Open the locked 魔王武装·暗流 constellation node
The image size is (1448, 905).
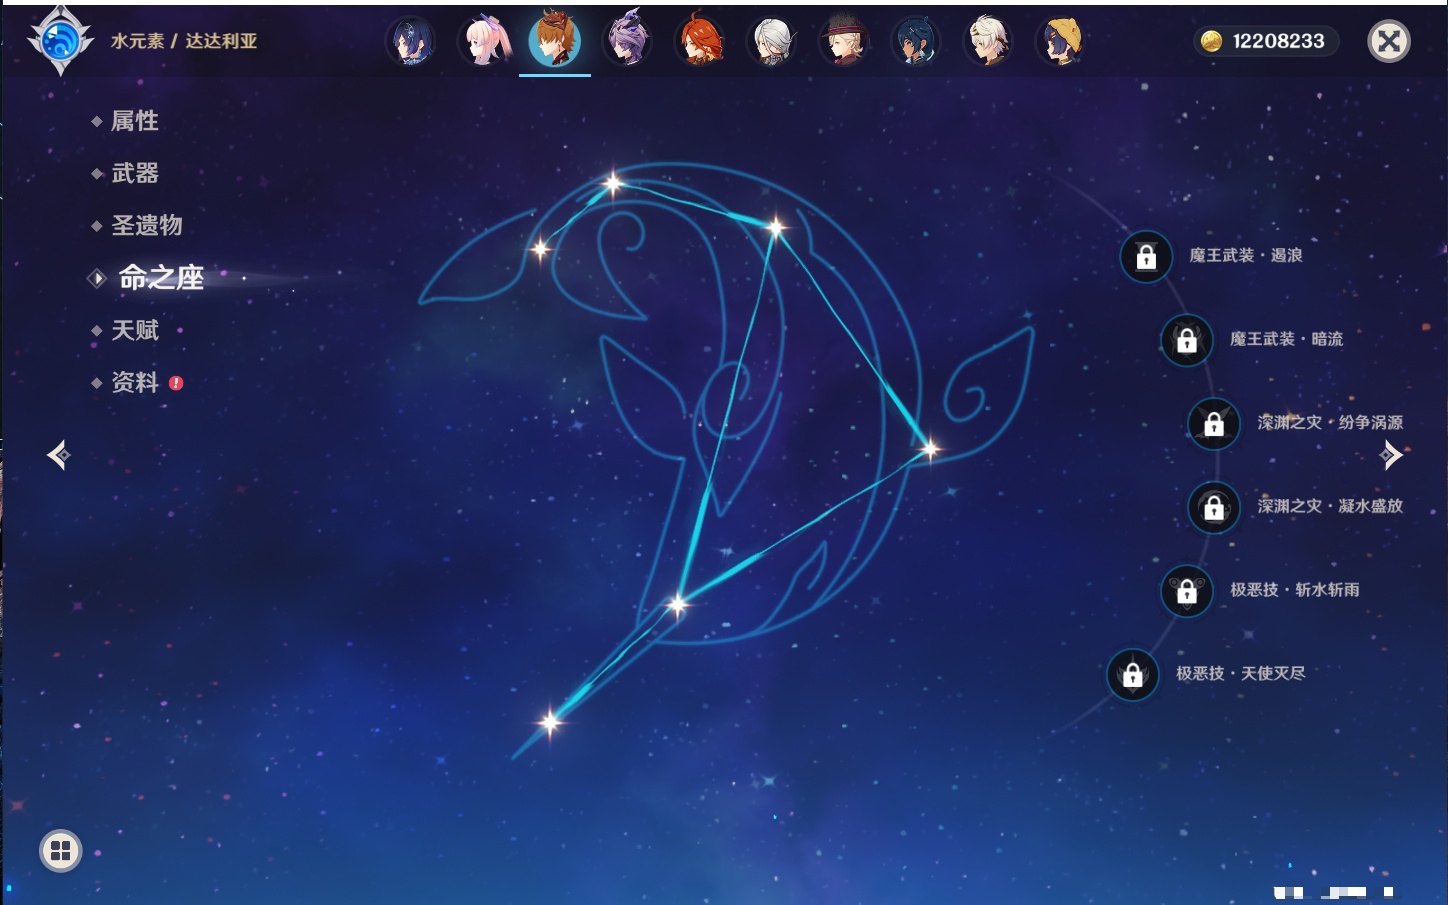click(x=1187, y=340)
